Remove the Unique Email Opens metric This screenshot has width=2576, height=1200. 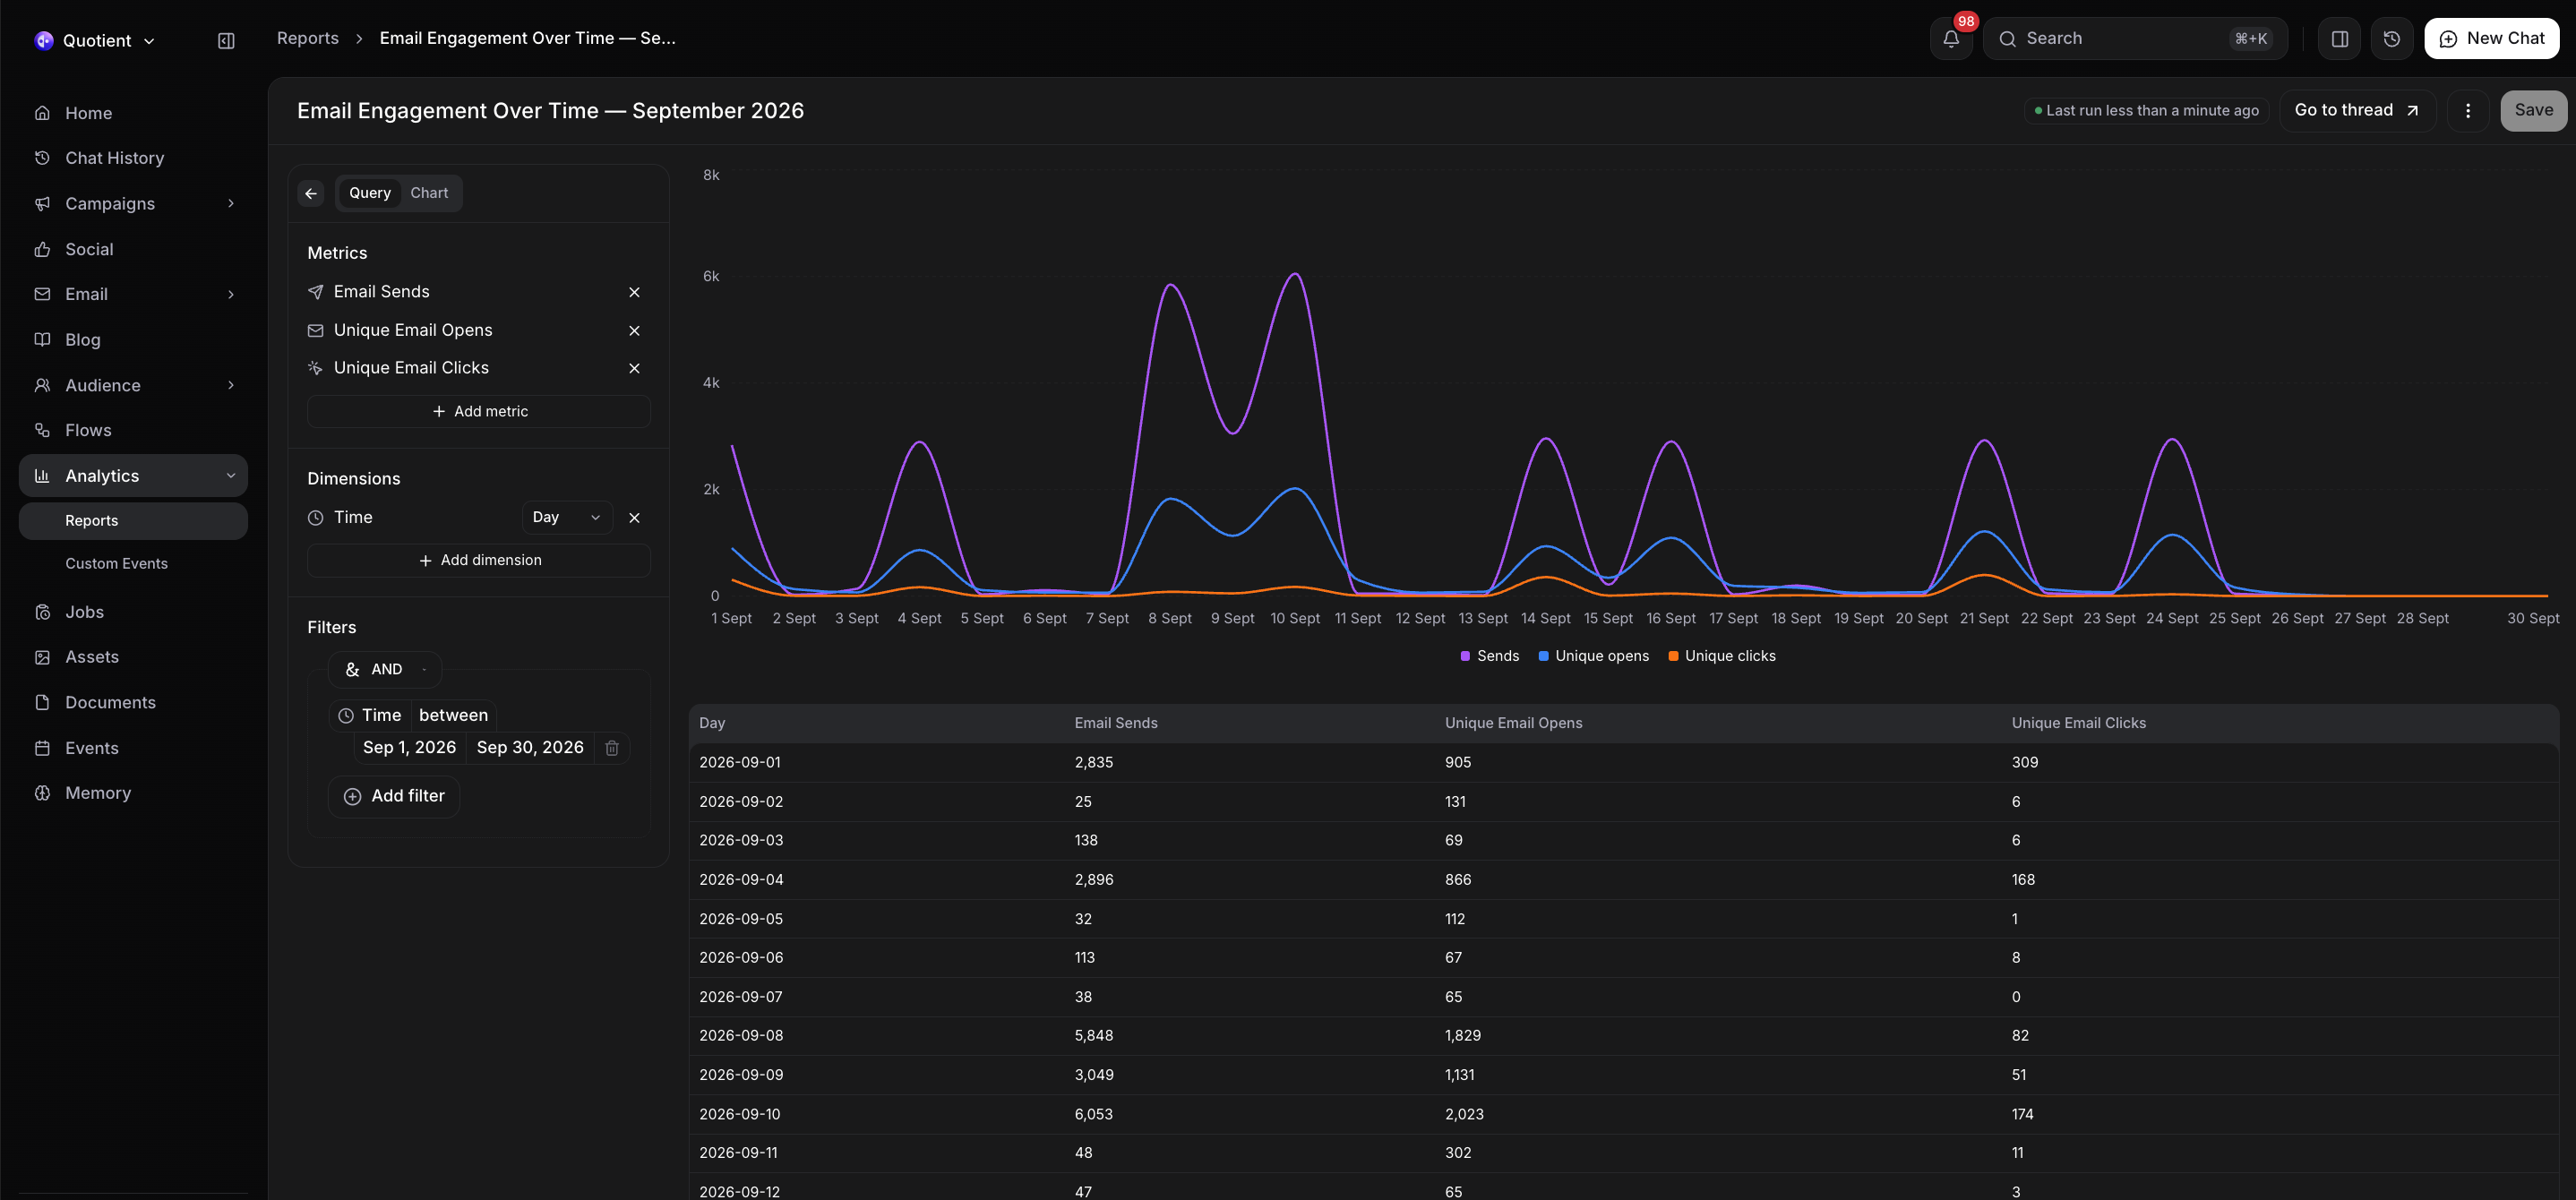click(x=634, y=330)
